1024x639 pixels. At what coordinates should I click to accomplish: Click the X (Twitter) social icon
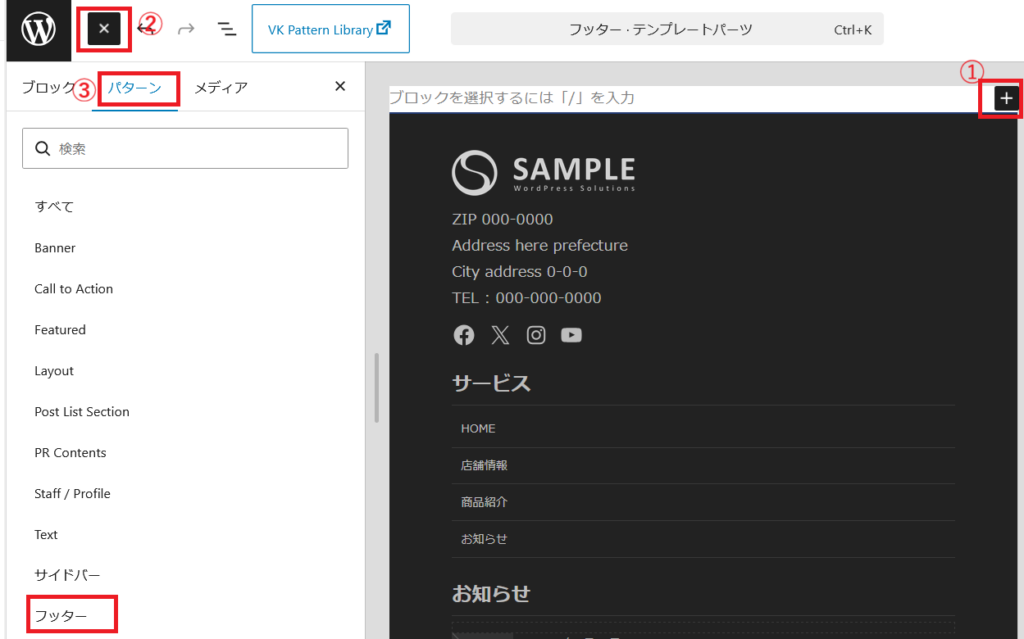pos(500,335)
